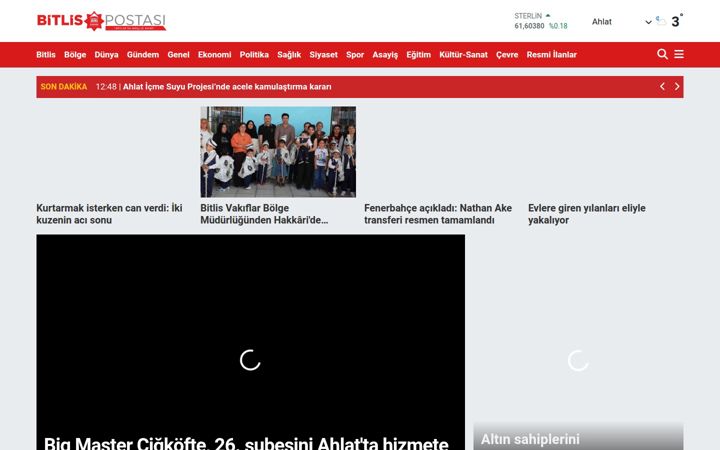
Task: Click the 3° temperature reading
Action: click(x=677, y=21)
